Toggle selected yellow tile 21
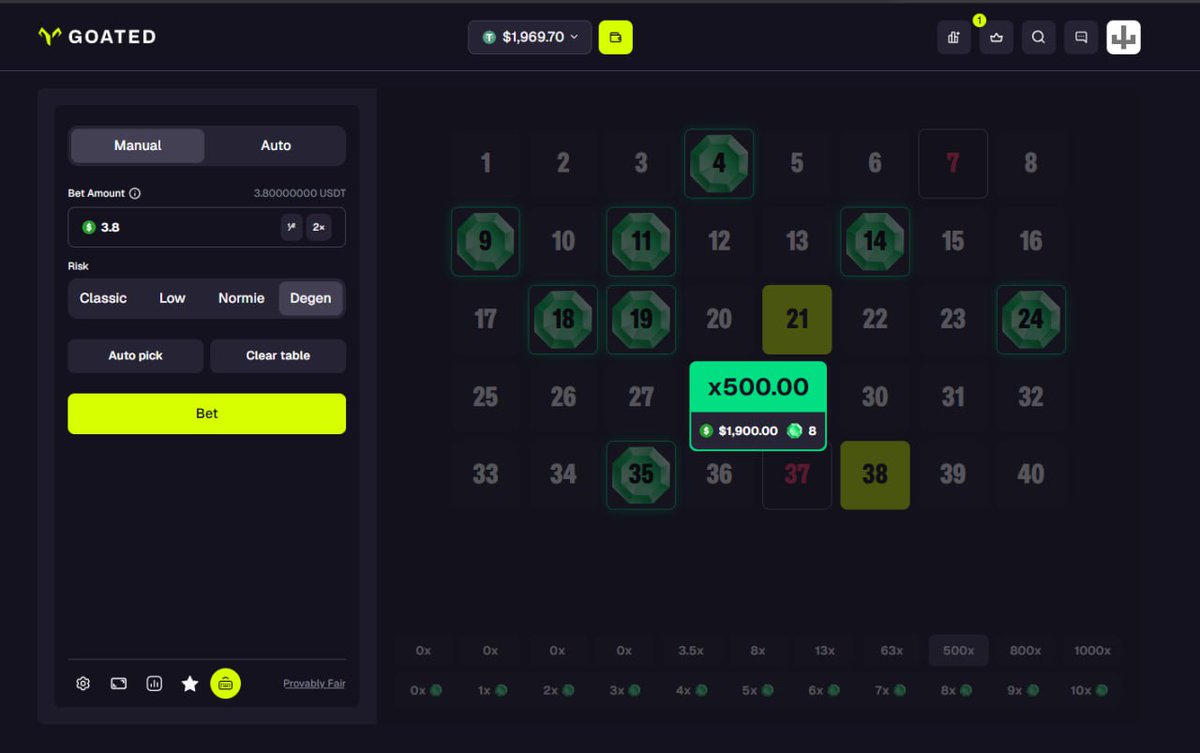This screenshot has width=1200, height=753. [x=797, y=319]
